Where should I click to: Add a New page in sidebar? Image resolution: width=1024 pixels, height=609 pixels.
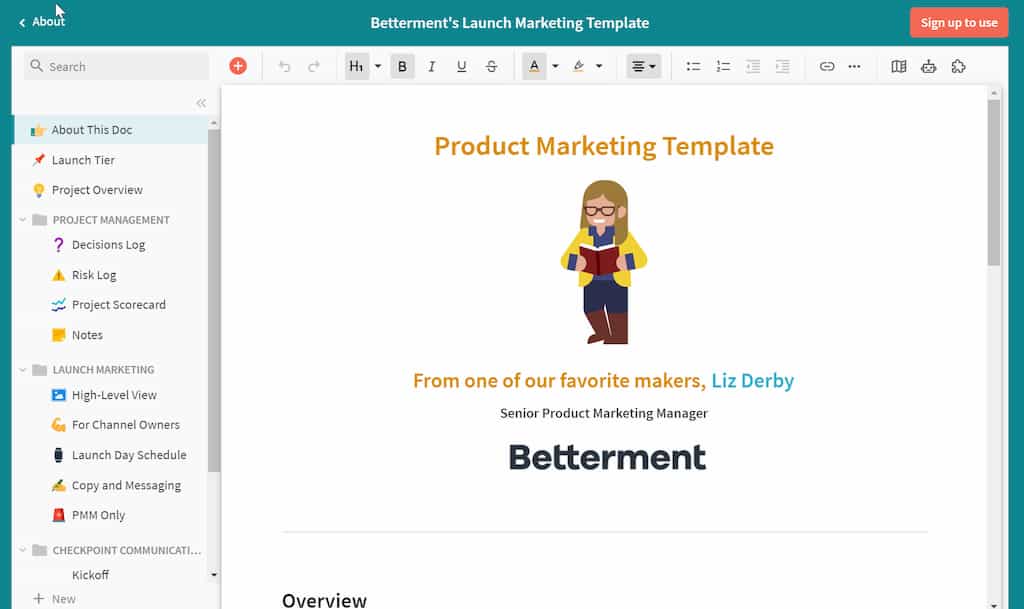tap(55, 599)
